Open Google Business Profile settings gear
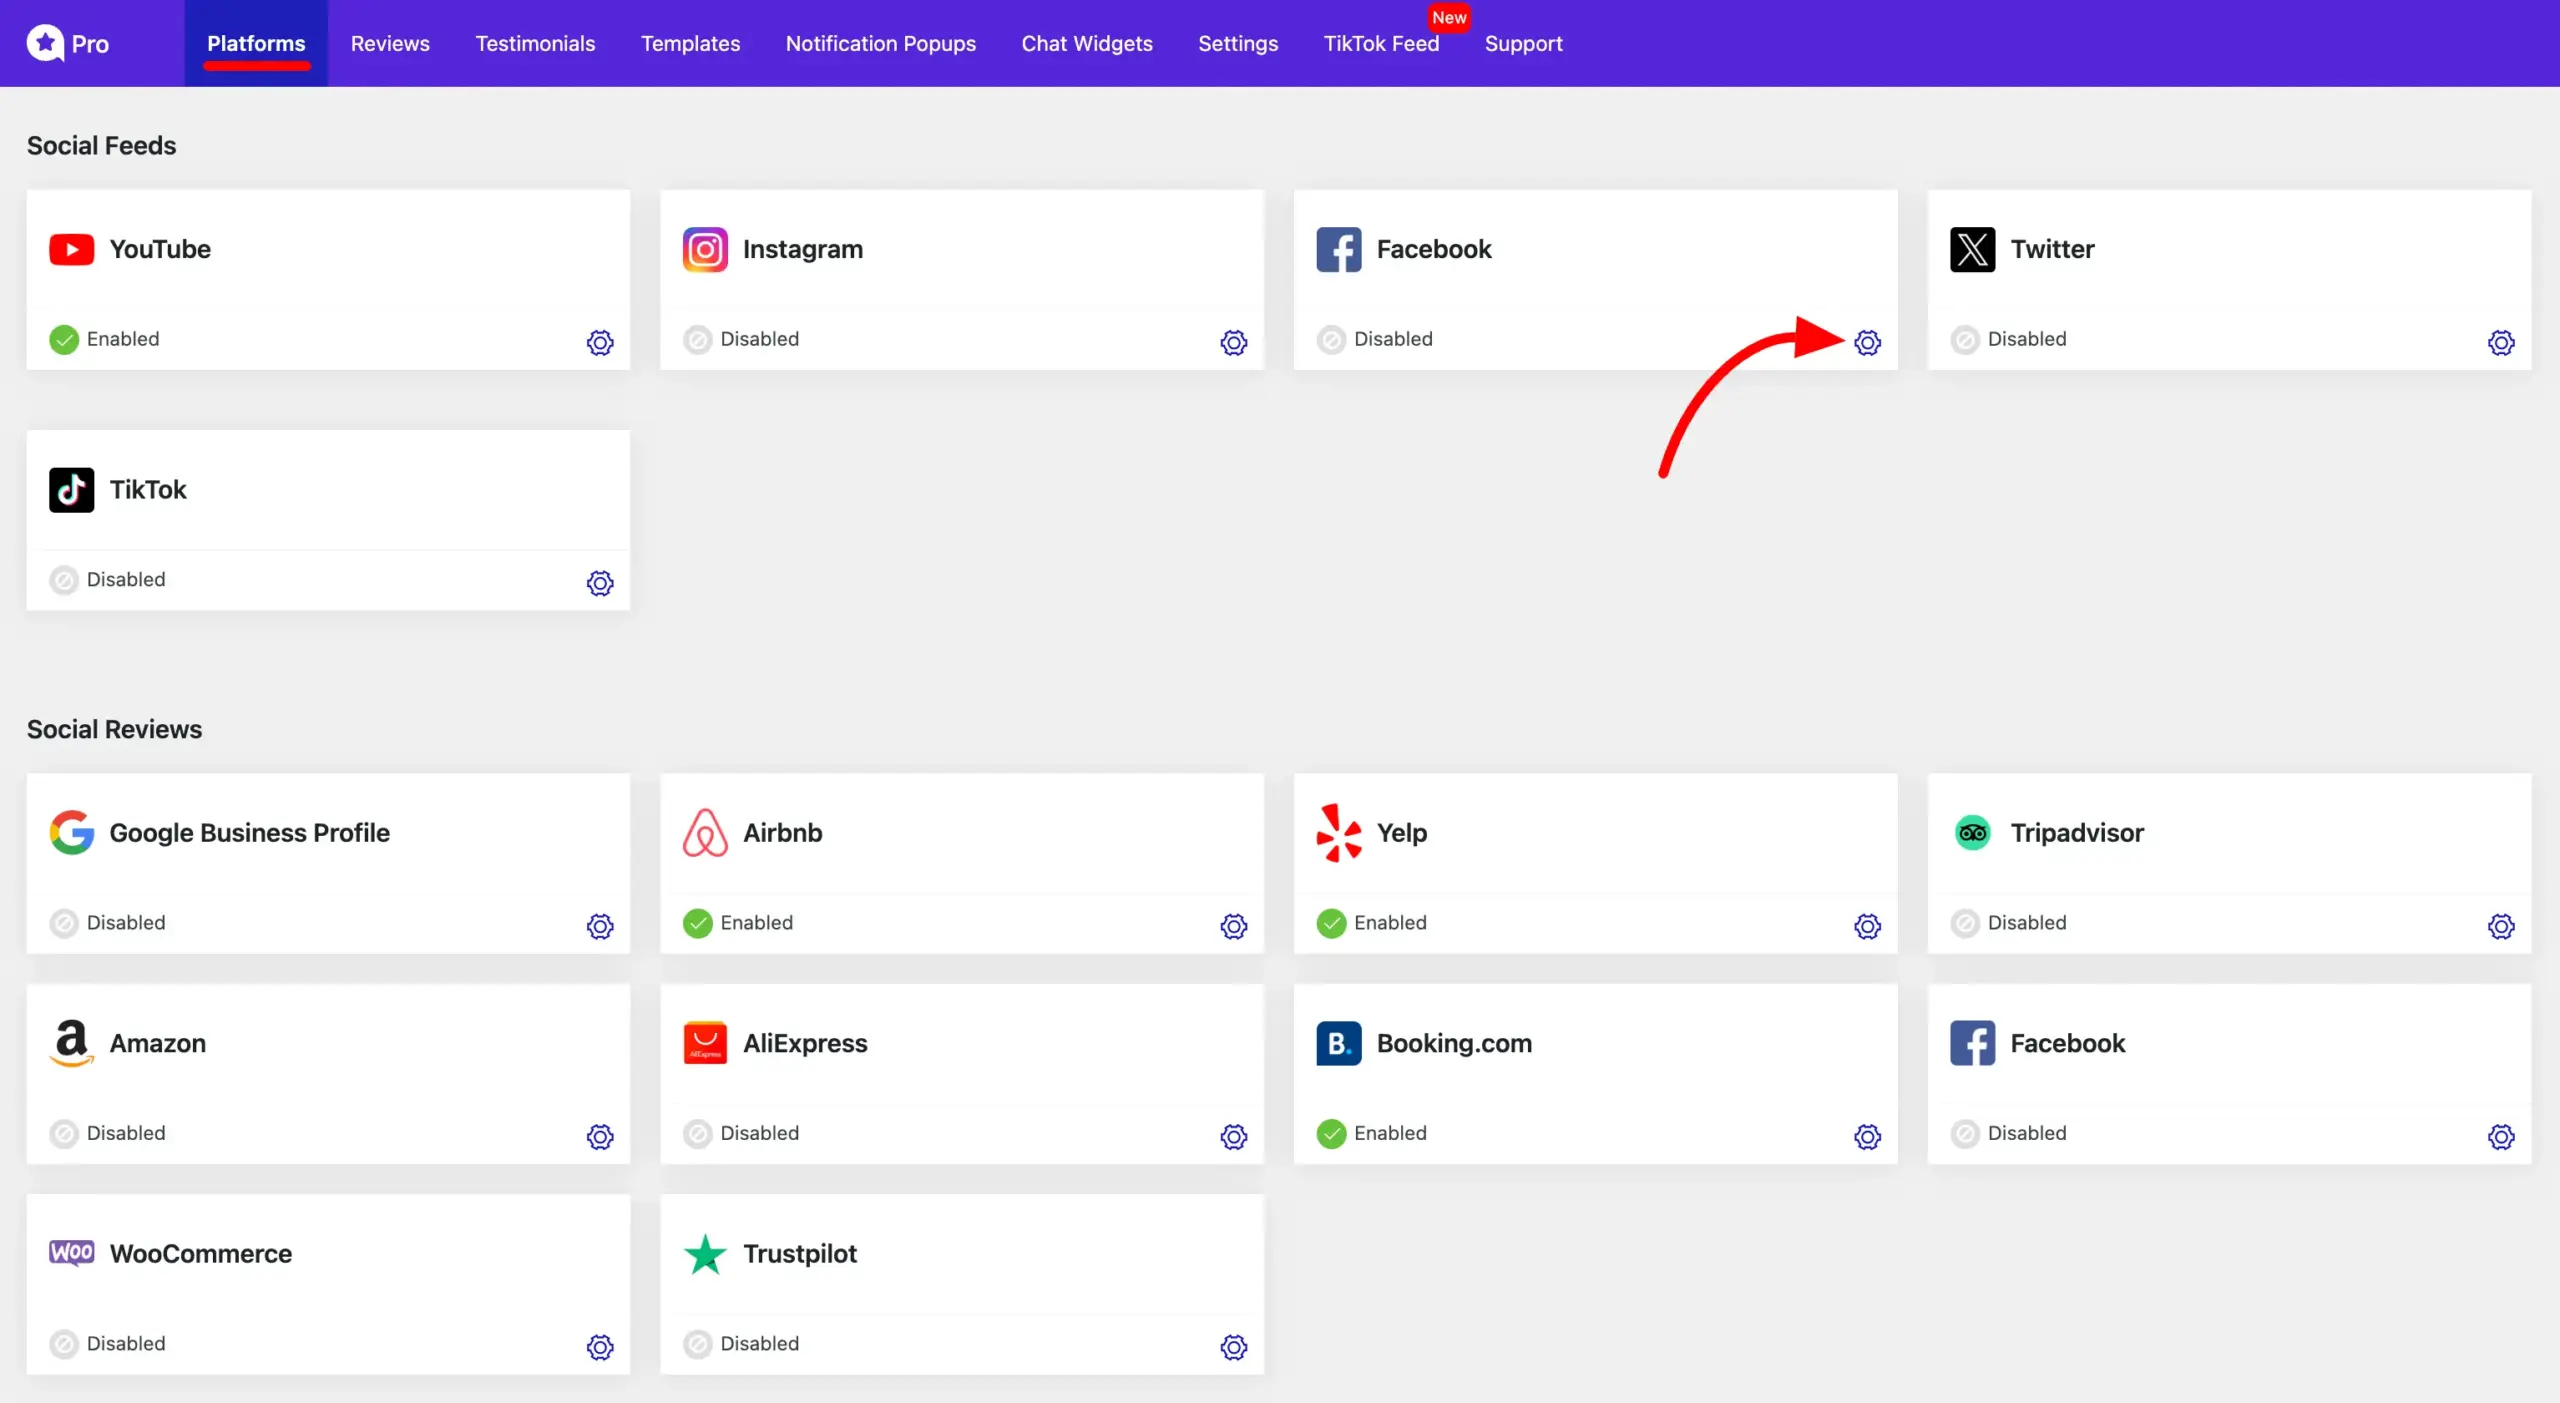Screen dimensions: 2560x1403 tap(600, 926)
